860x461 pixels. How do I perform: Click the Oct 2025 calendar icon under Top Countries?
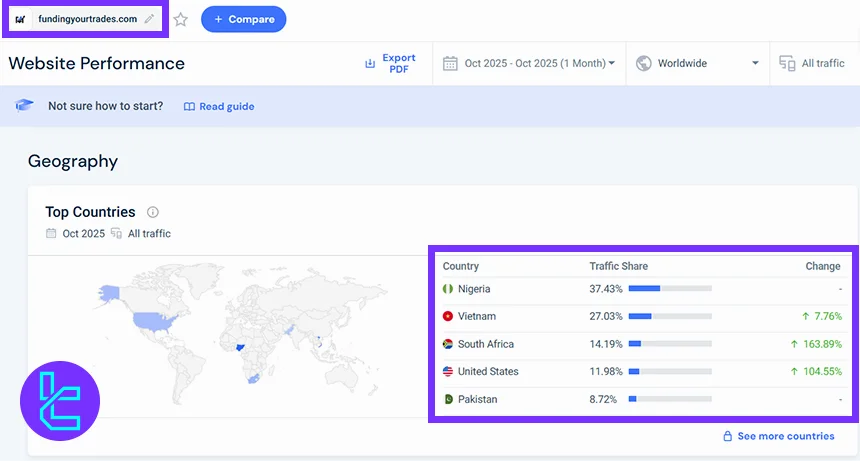pyautogui.click(x=51, y=233)
